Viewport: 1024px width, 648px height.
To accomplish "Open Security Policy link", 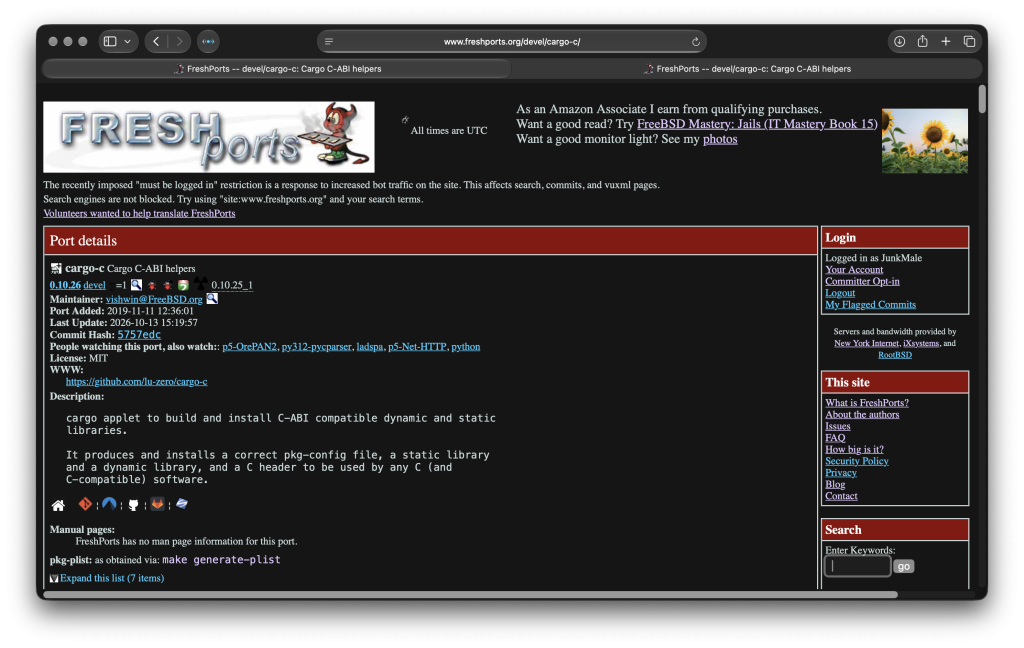I will point(856,461).
